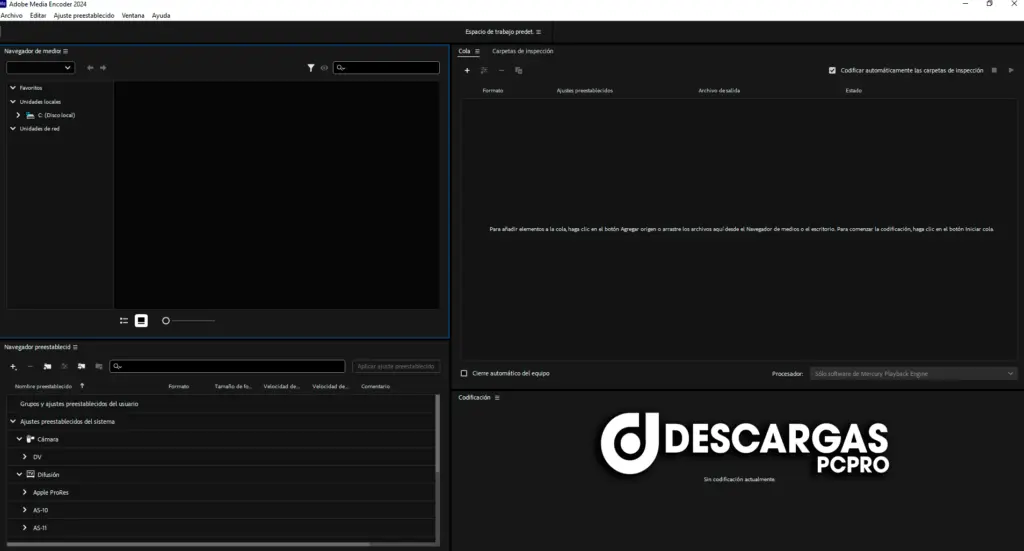The height and width of the screenshot is (551, 1024).
Task: Start the queue with the play icon
Action: click(x=1011, y=70)
